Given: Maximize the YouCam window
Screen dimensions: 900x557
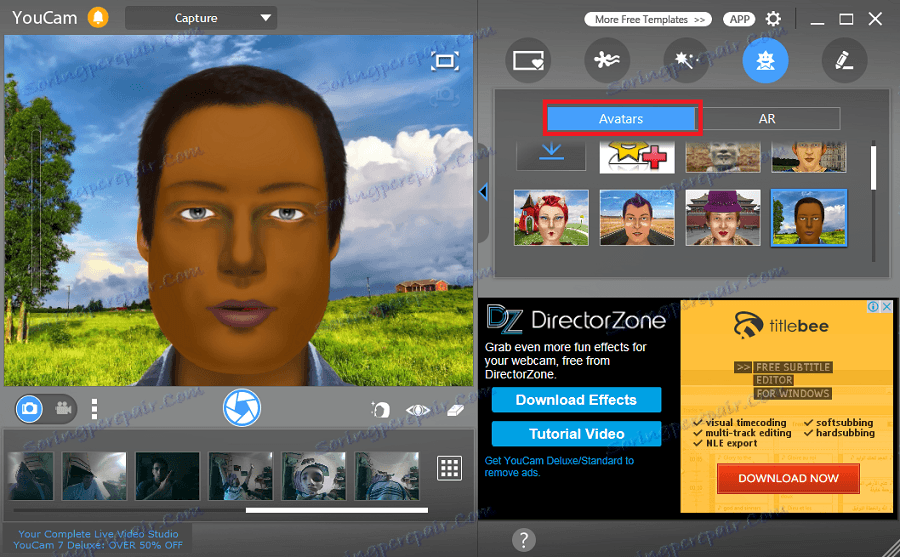Looking at the screenshot, I should [846, 20].
